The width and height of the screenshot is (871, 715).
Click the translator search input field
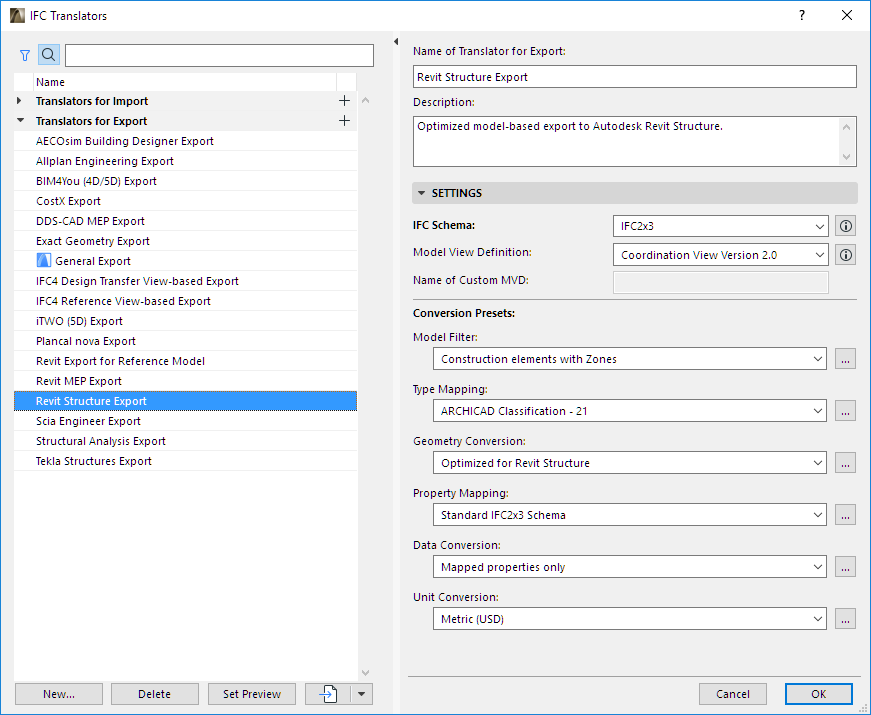(x=219, y=55)
